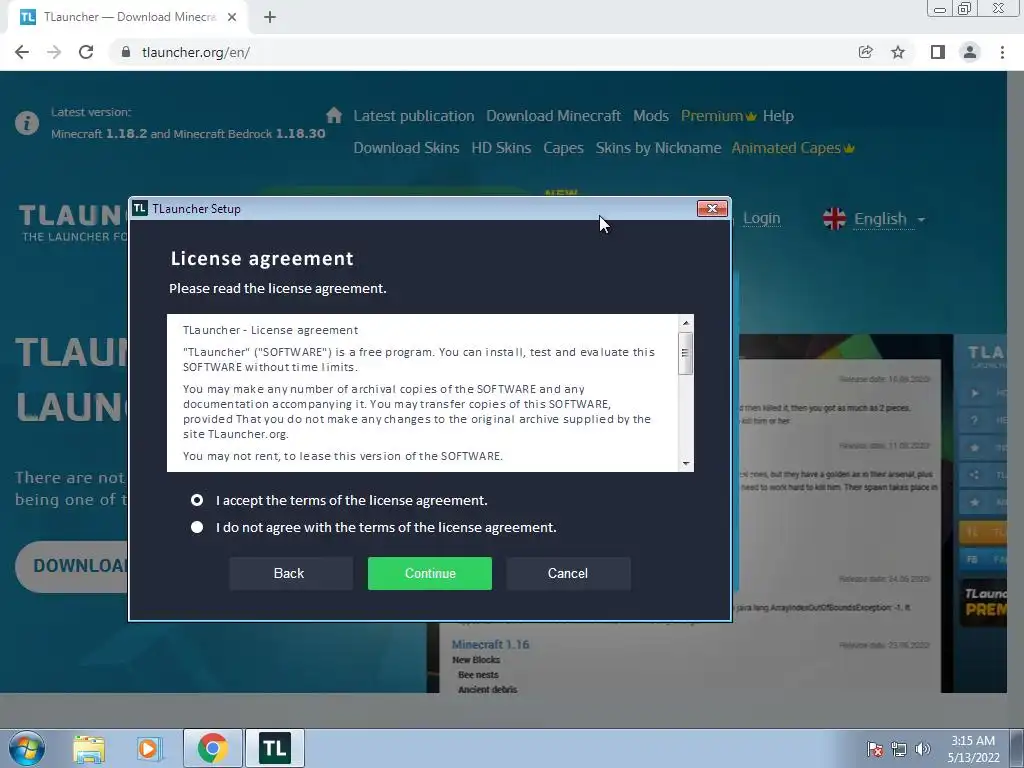This screenshot has width=1024, height=768.
Task: Click the green Continue button
Action: [430, 573]
